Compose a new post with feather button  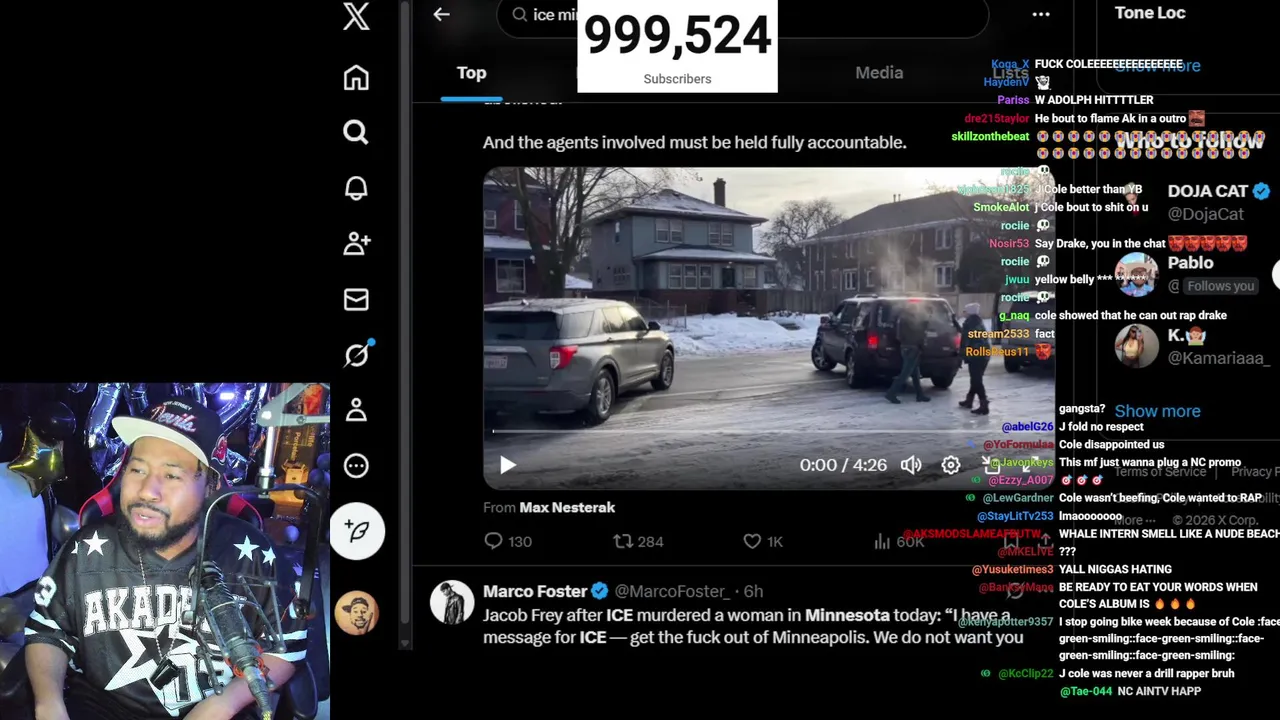(x=357, y=531)
